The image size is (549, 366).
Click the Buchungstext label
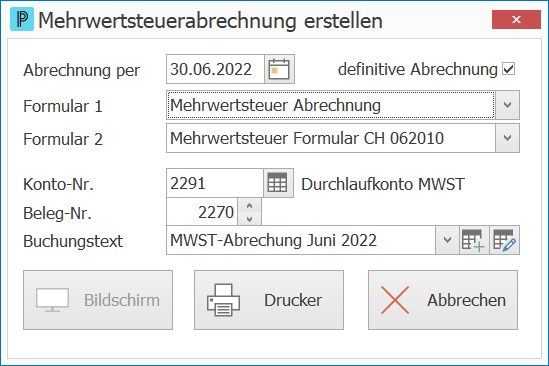[x=73, y=241]
